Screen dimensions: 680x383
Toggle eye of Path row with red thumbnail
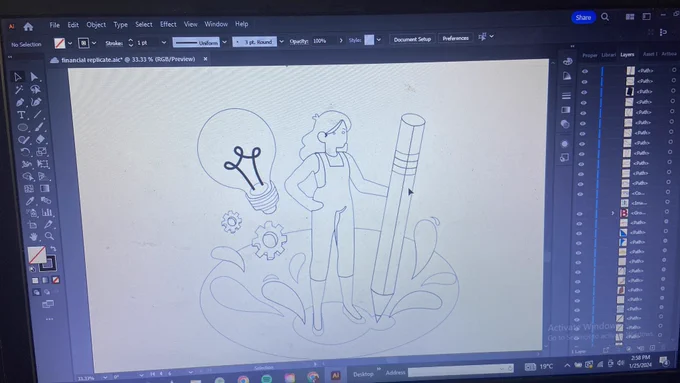pyautogui.click(x=577, y=291)
